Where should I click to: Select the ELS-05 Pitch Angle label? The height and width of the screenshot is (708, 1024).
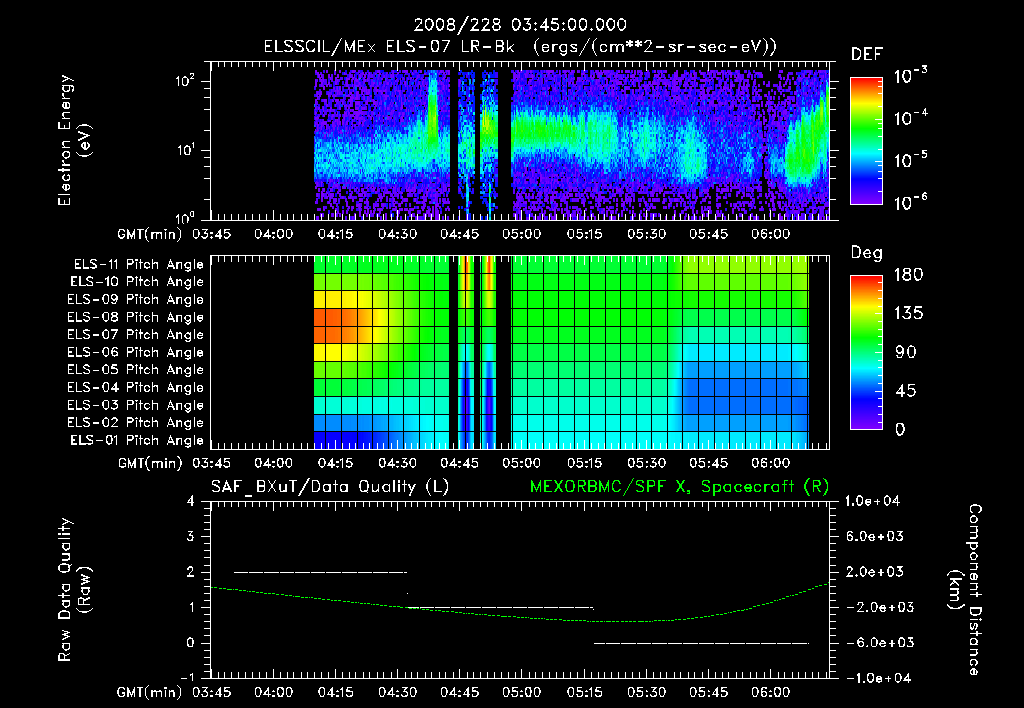click(x=136, y=370)
